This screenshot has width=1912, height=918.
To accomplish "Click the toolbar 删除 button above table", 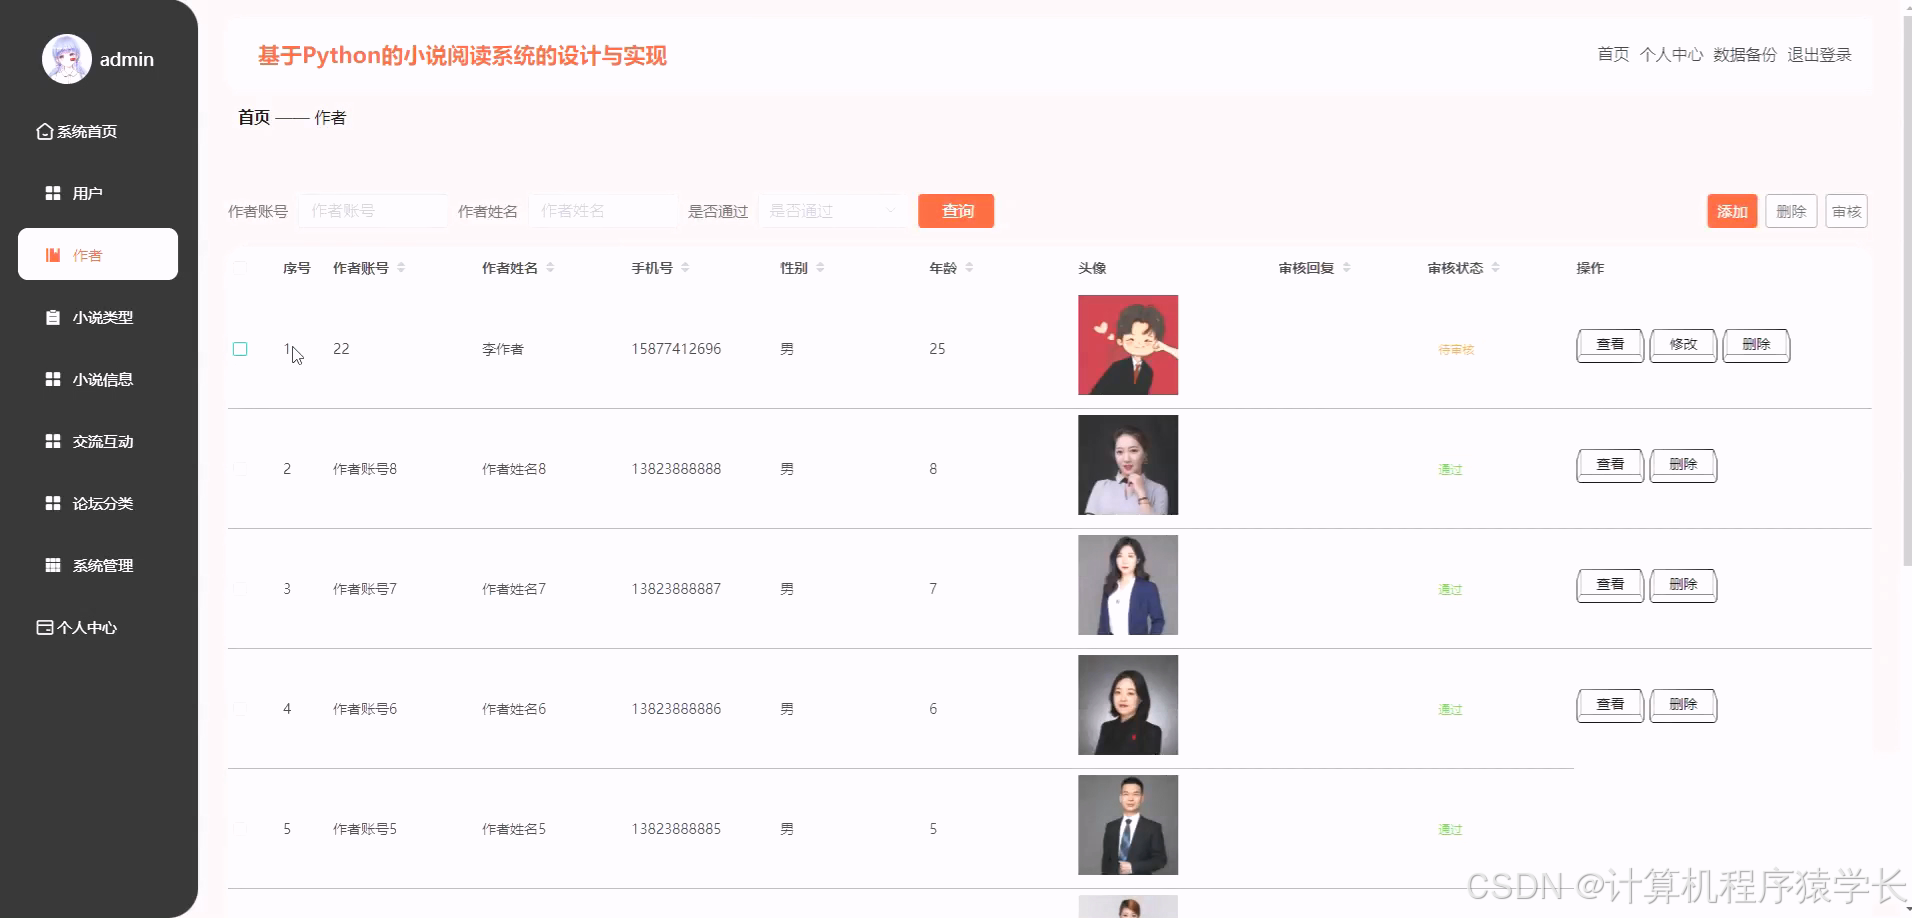I will coord(1791,211).
